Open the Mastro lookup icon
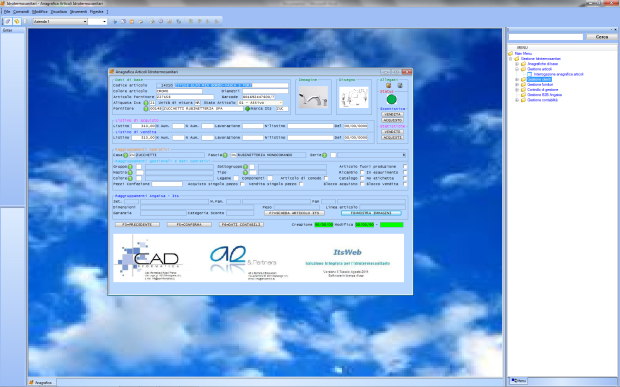Viewport: 620px width, 387px height. 130,173
